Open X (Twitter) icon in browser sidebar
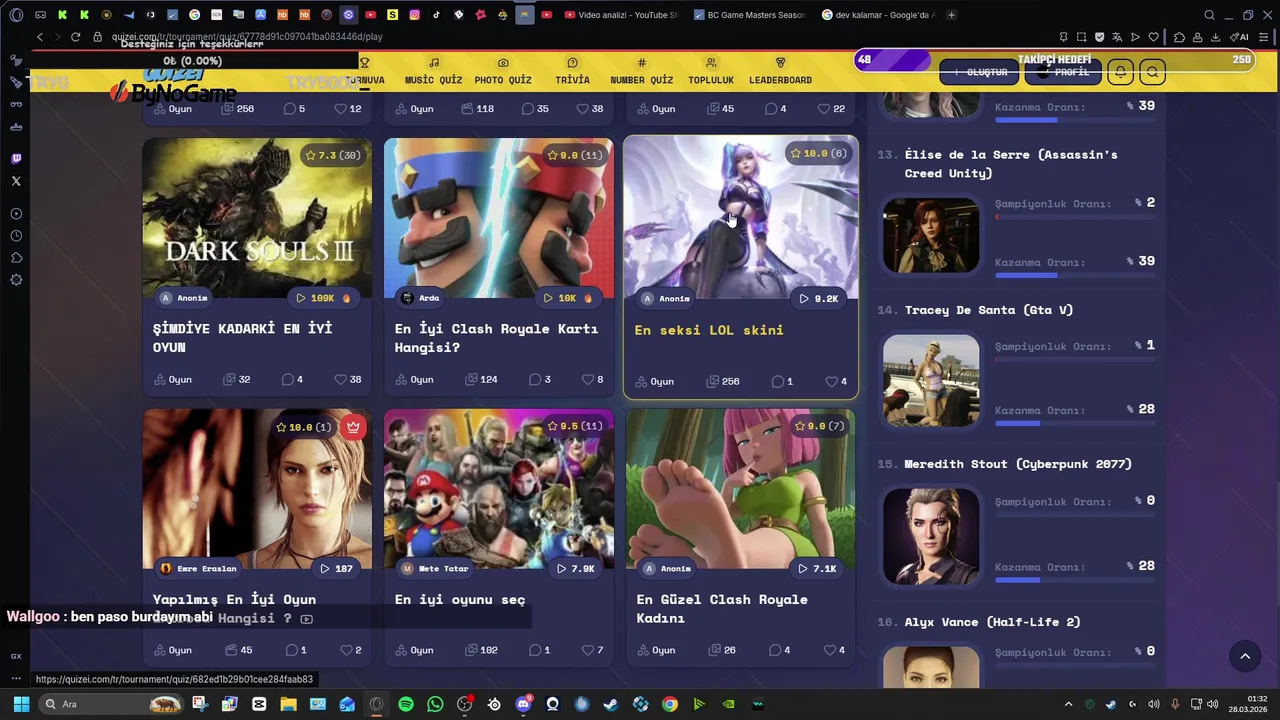This screenshot has width=1280, height=720. pyautogui.click(x=16, y=181)
